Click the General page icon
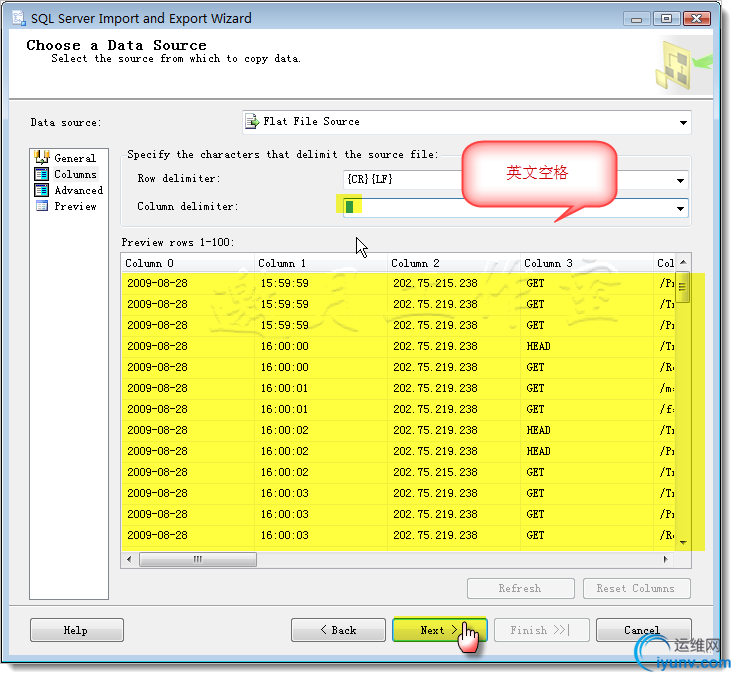Screen dimensions: 737x679 [42, 158]
